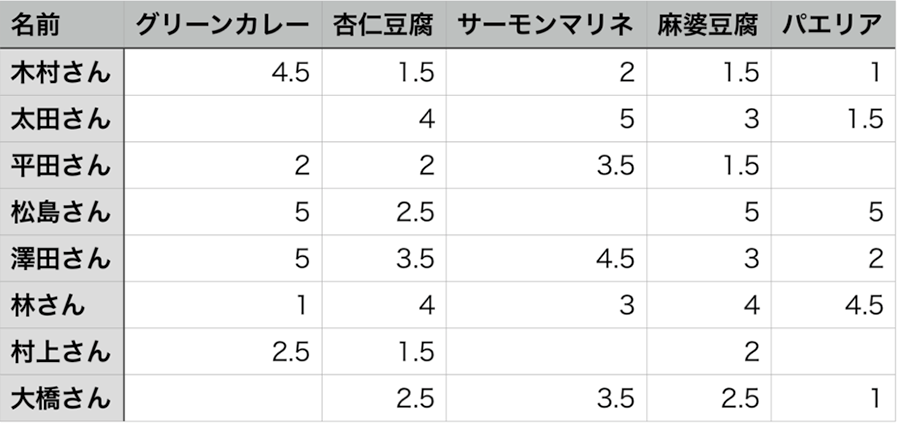Select the 林さん row header
Image resolution: width=900 pixels, height=427 pixels.
[61, 305]
